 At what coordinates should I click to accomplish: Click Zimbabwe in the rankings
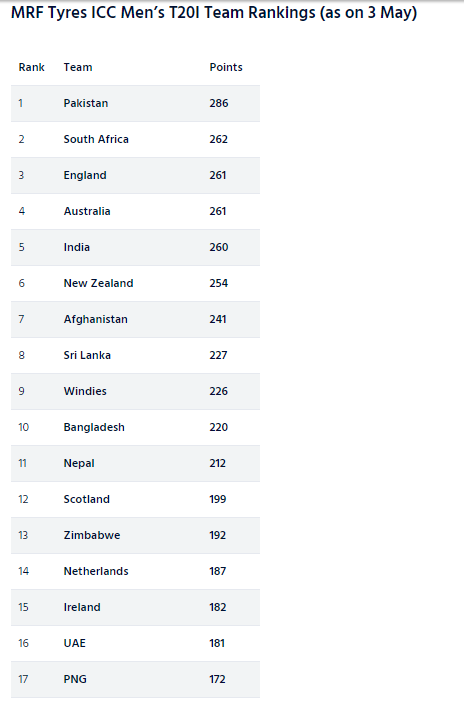(x=92, y=535)
